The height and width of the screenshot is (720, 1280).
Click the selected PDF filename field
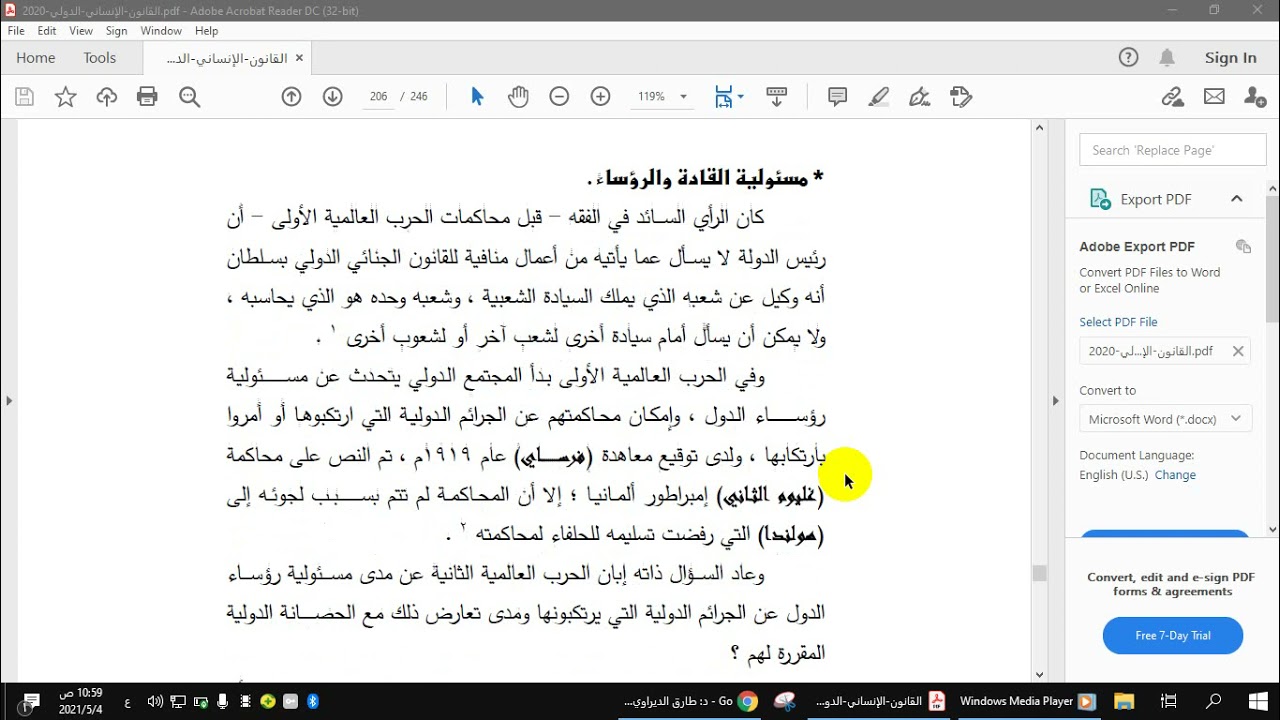pyautogui.click(x=1165, y=351)
